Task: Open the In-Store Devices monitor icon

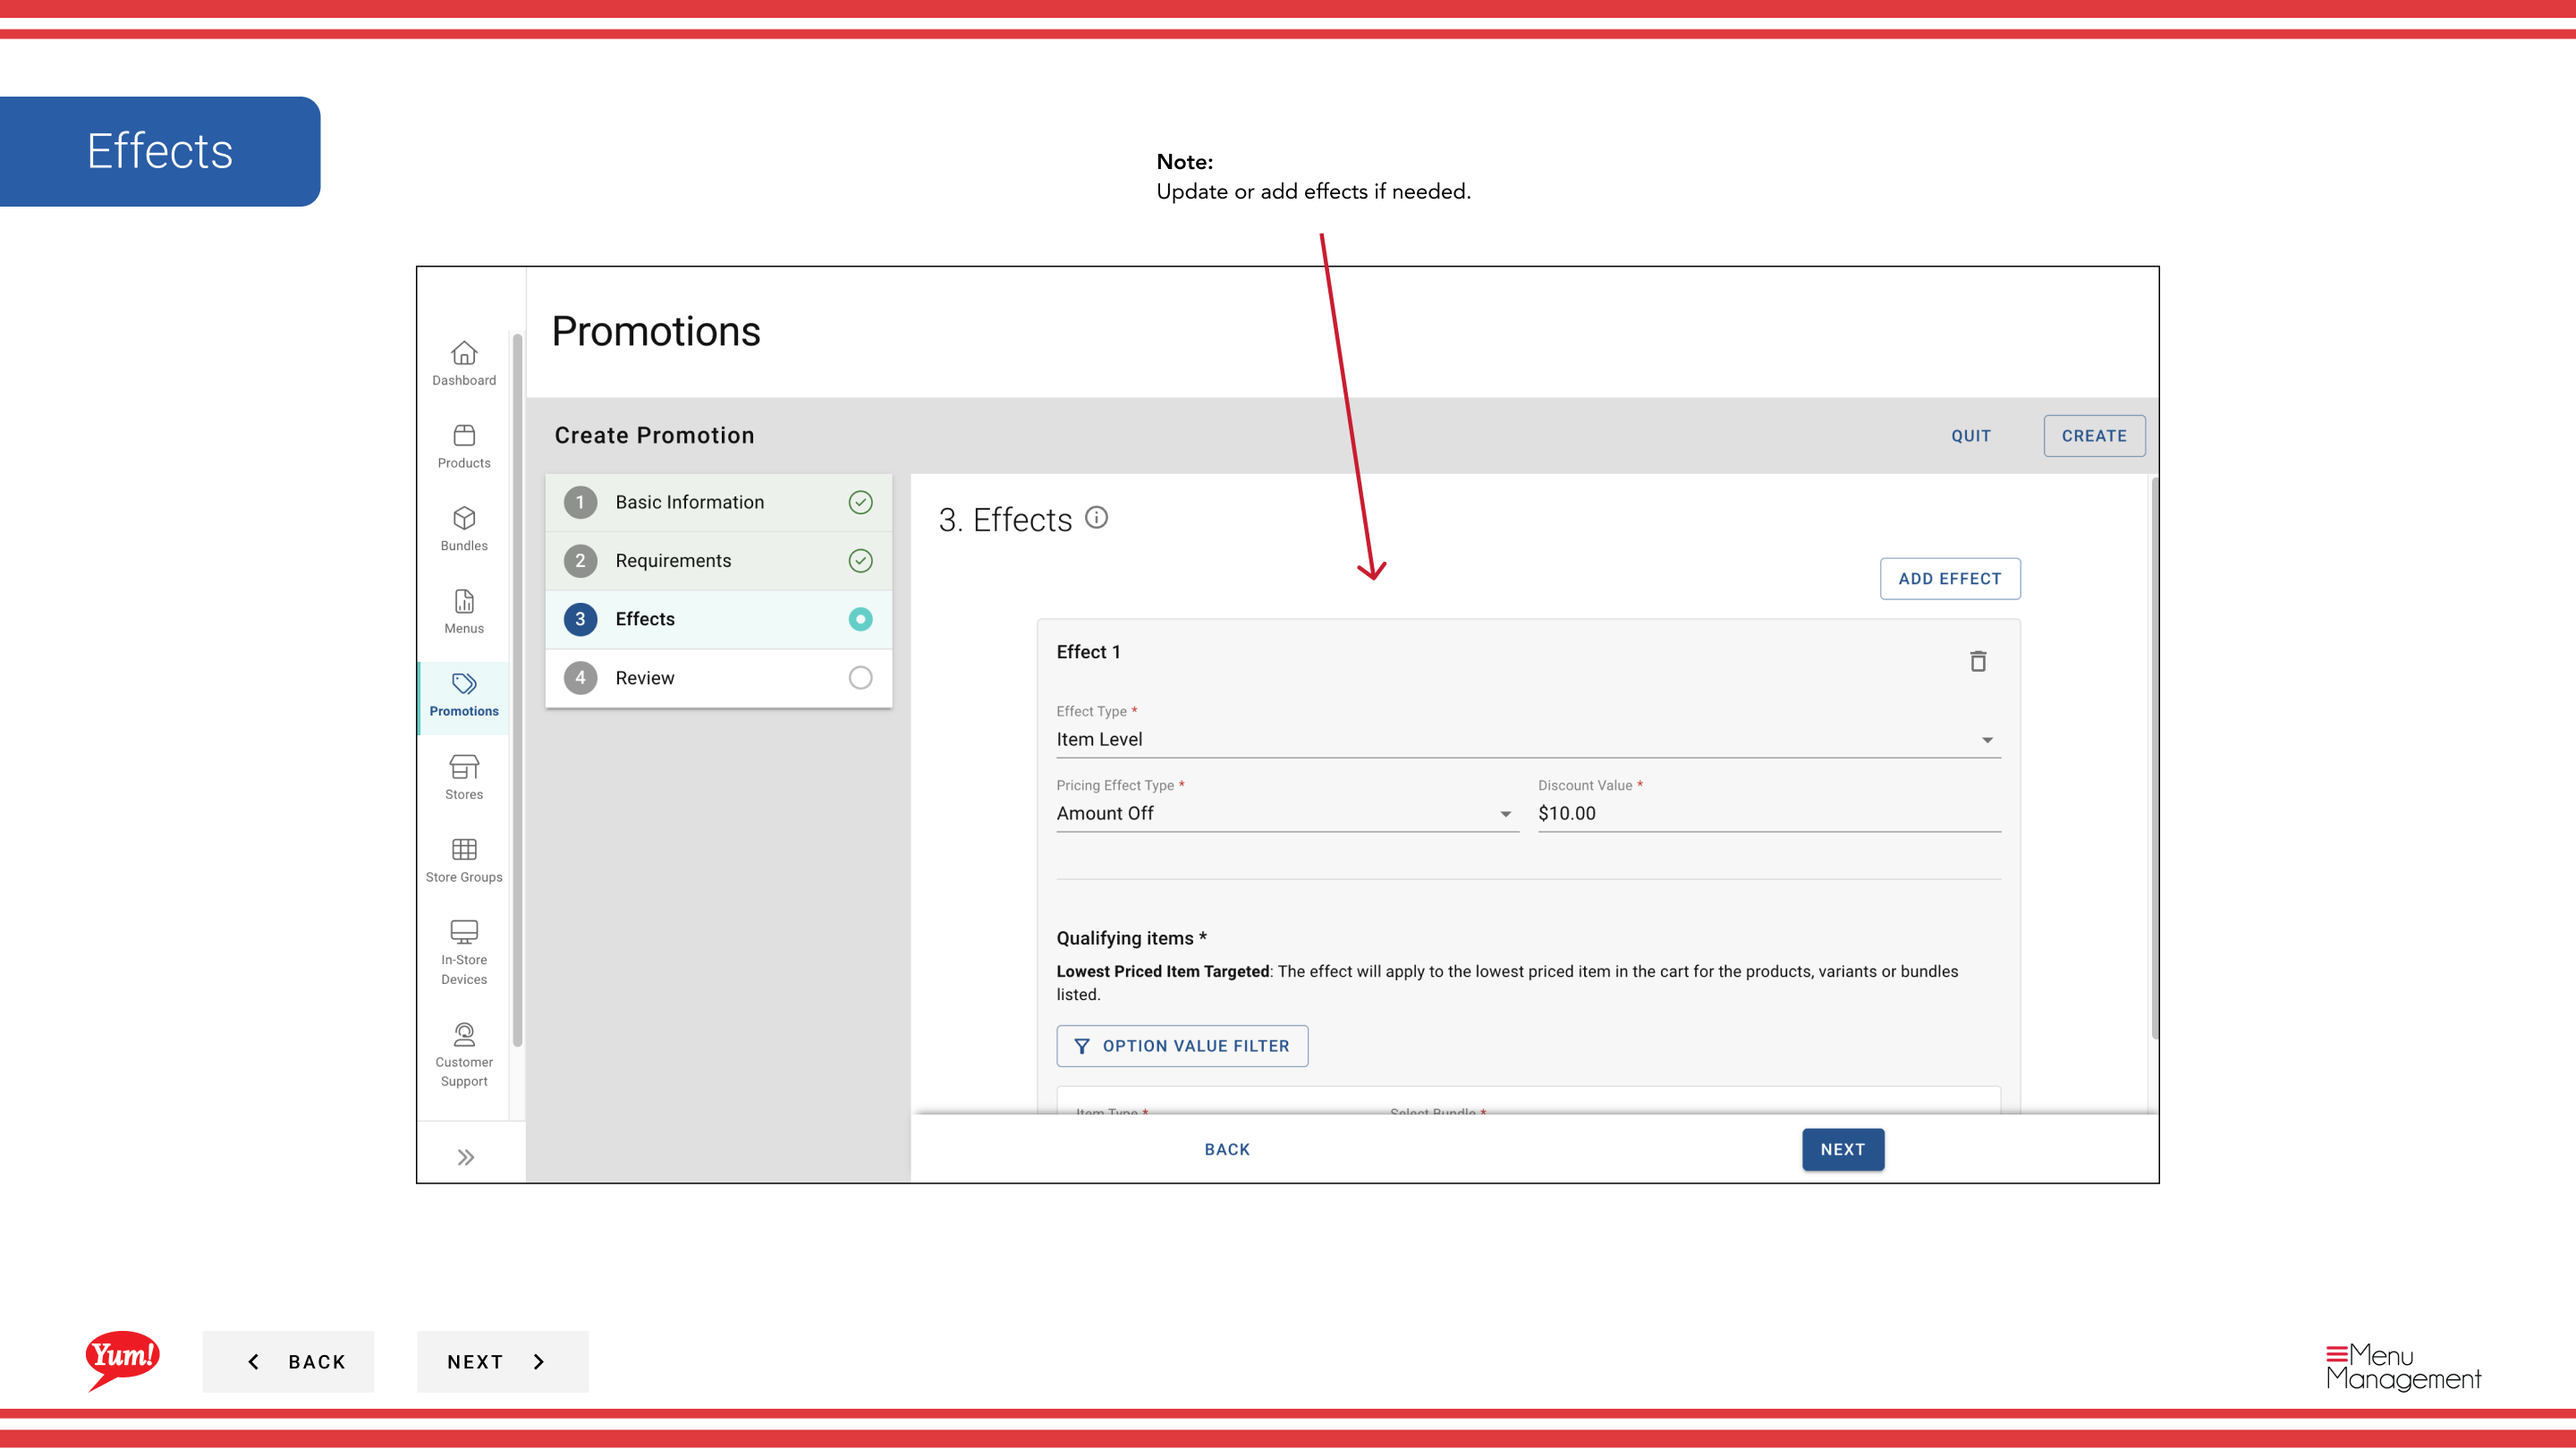Action: coord(464,932)
